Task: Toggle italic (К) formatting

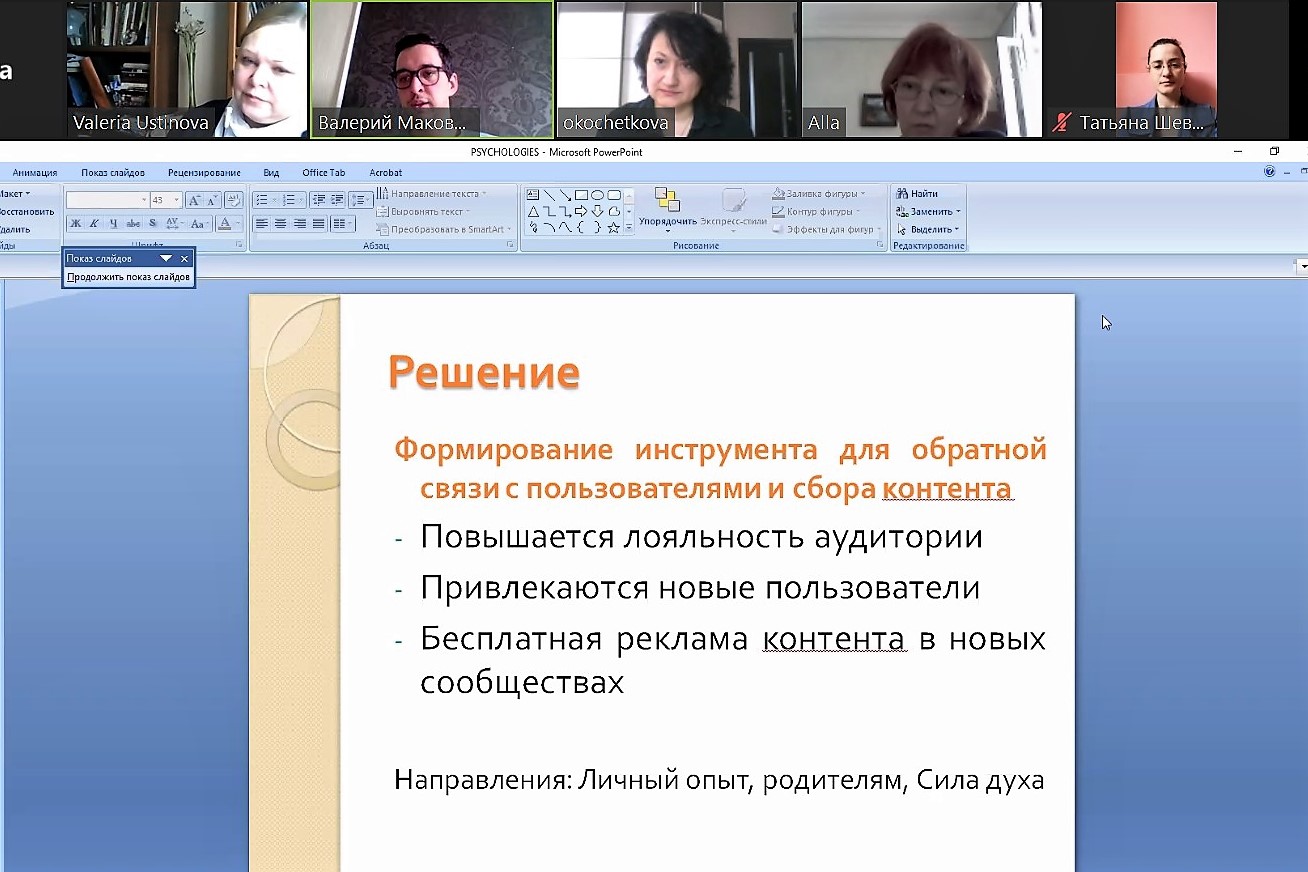Action: click(x=94, y=224)
